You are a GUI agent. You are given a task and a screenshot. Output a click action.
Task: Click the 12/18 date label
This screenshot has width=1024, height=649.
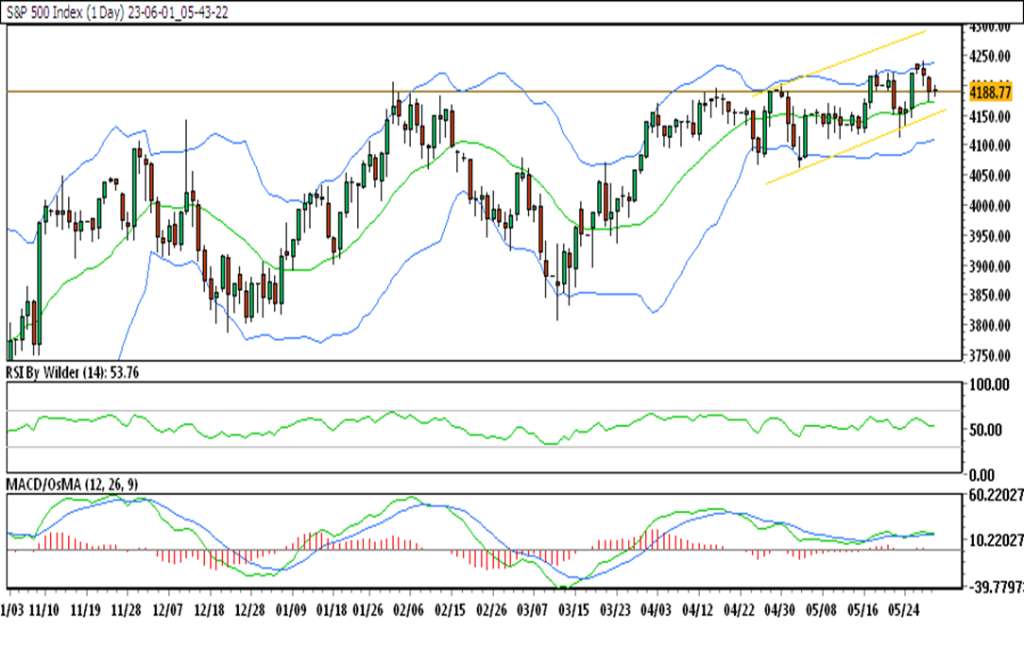click(x=209, y=610)
